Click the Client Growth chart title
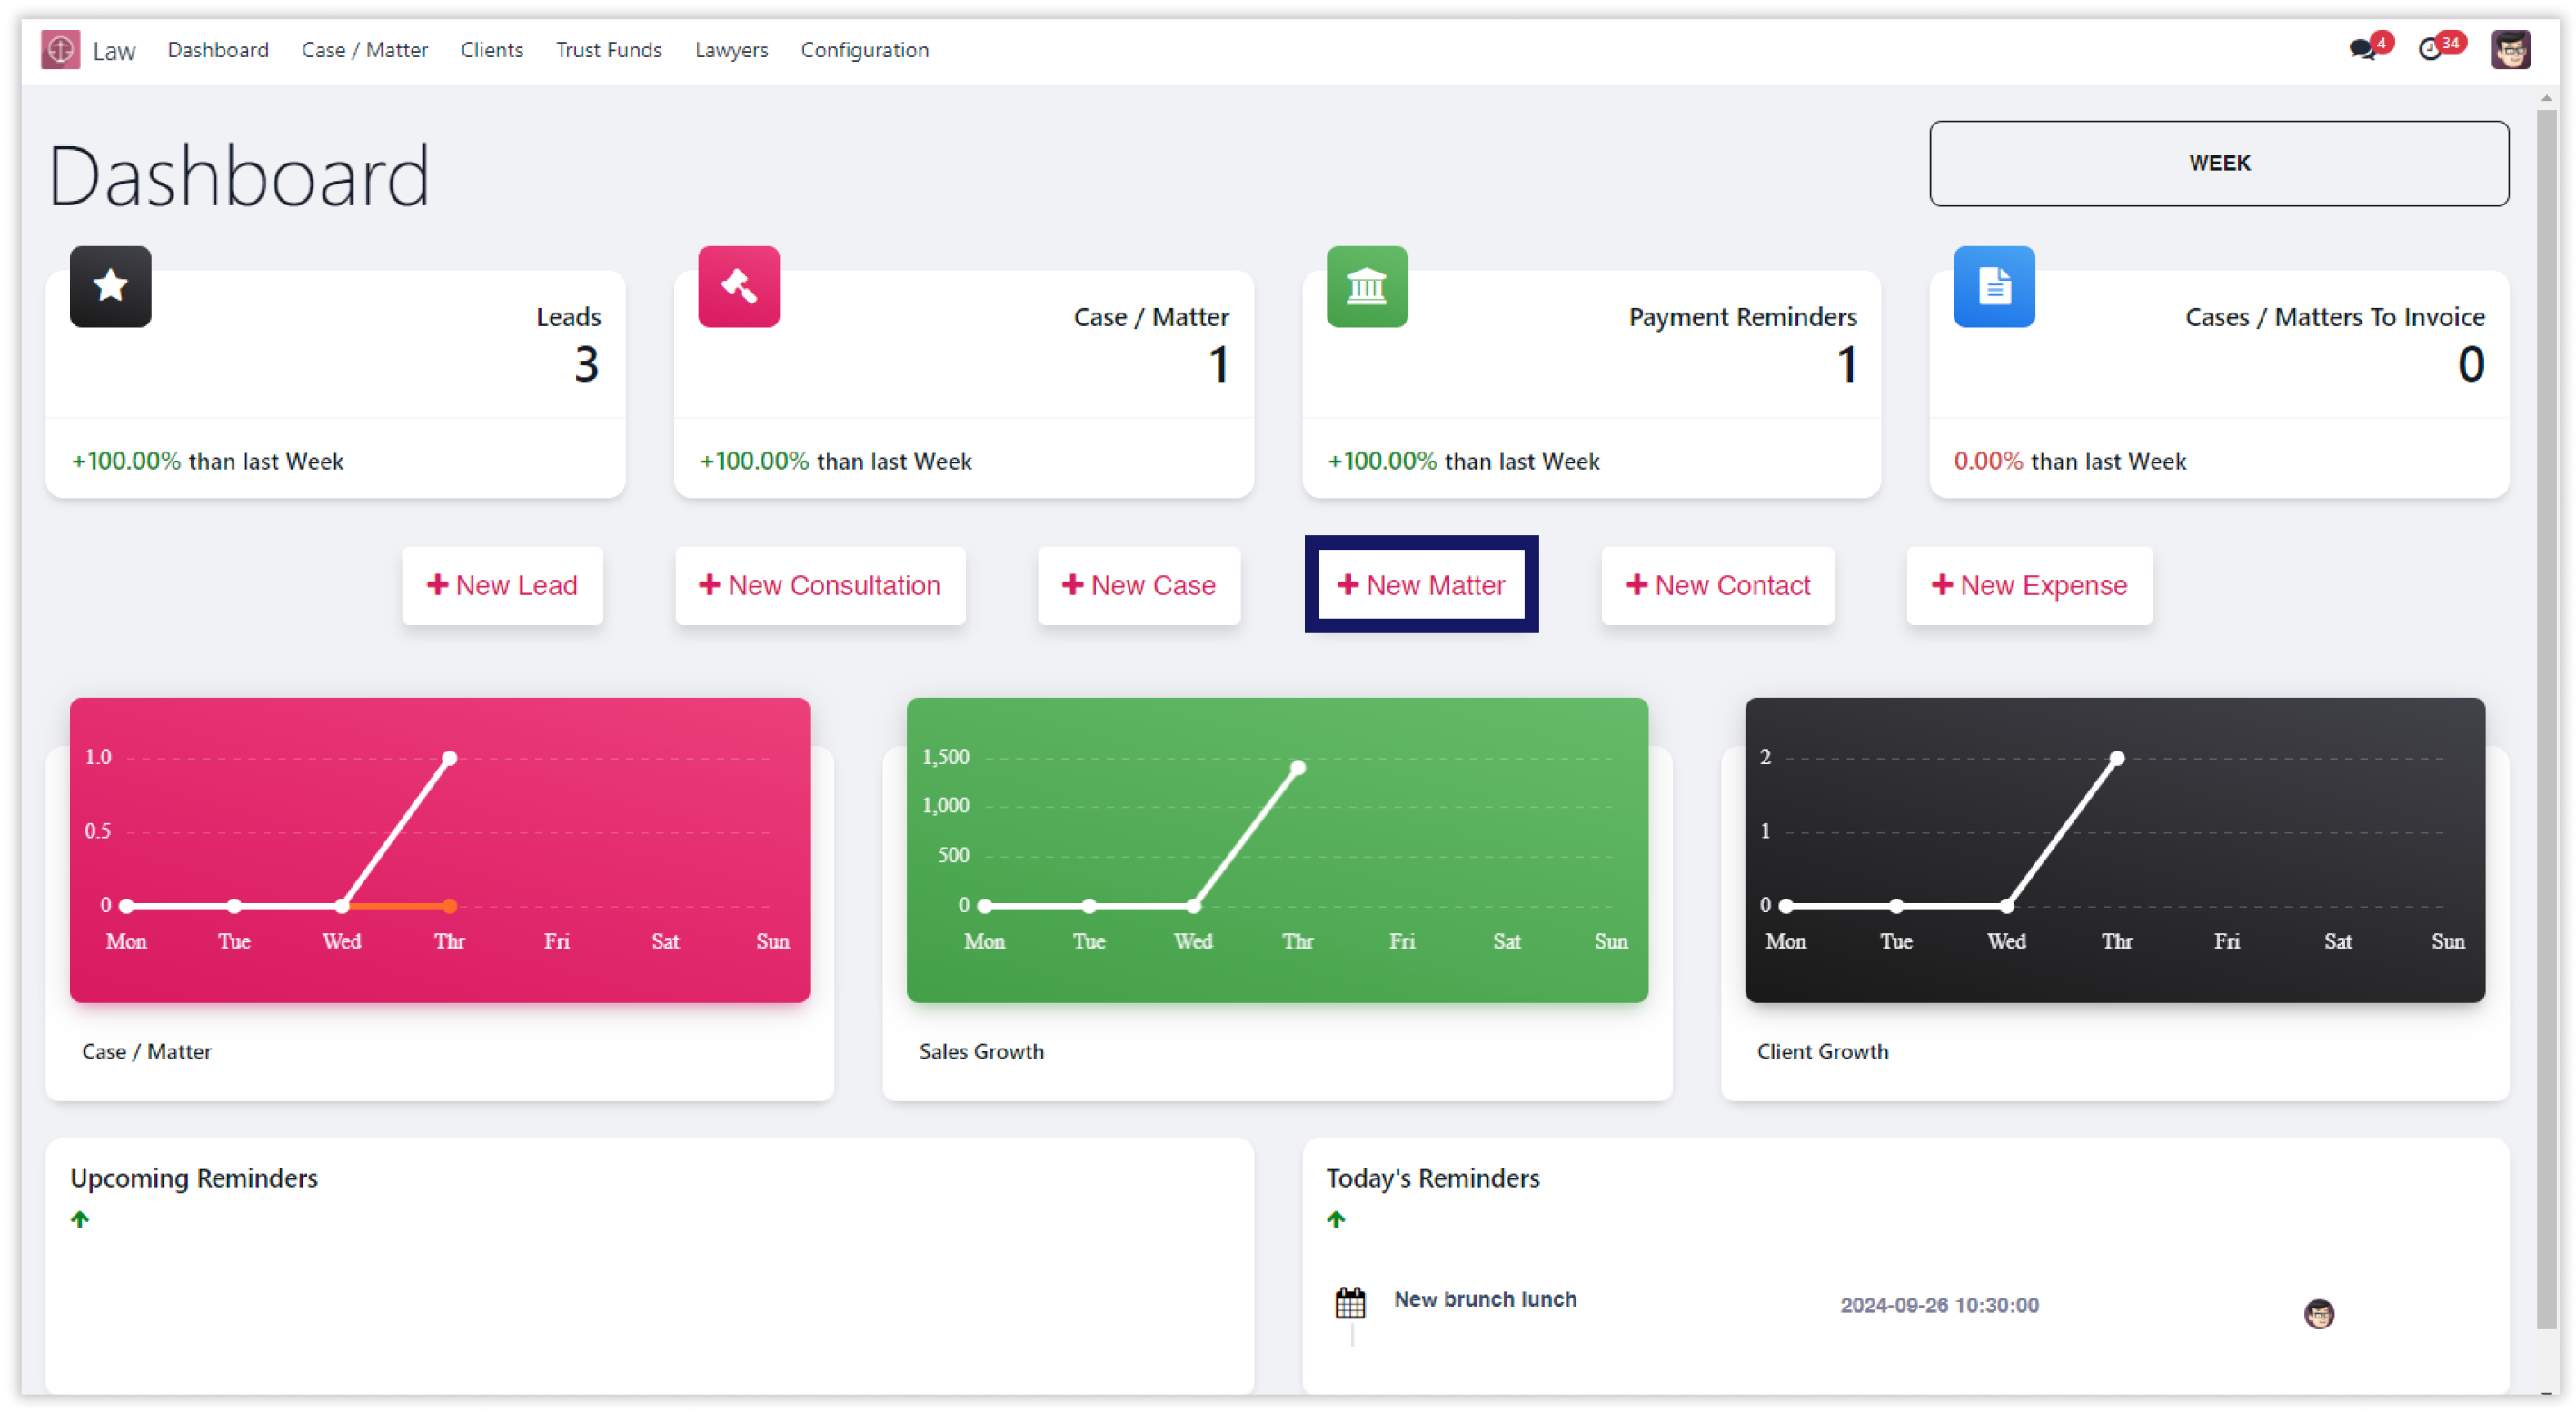The image size is (2576, 1412). tap(1822, 1051)
